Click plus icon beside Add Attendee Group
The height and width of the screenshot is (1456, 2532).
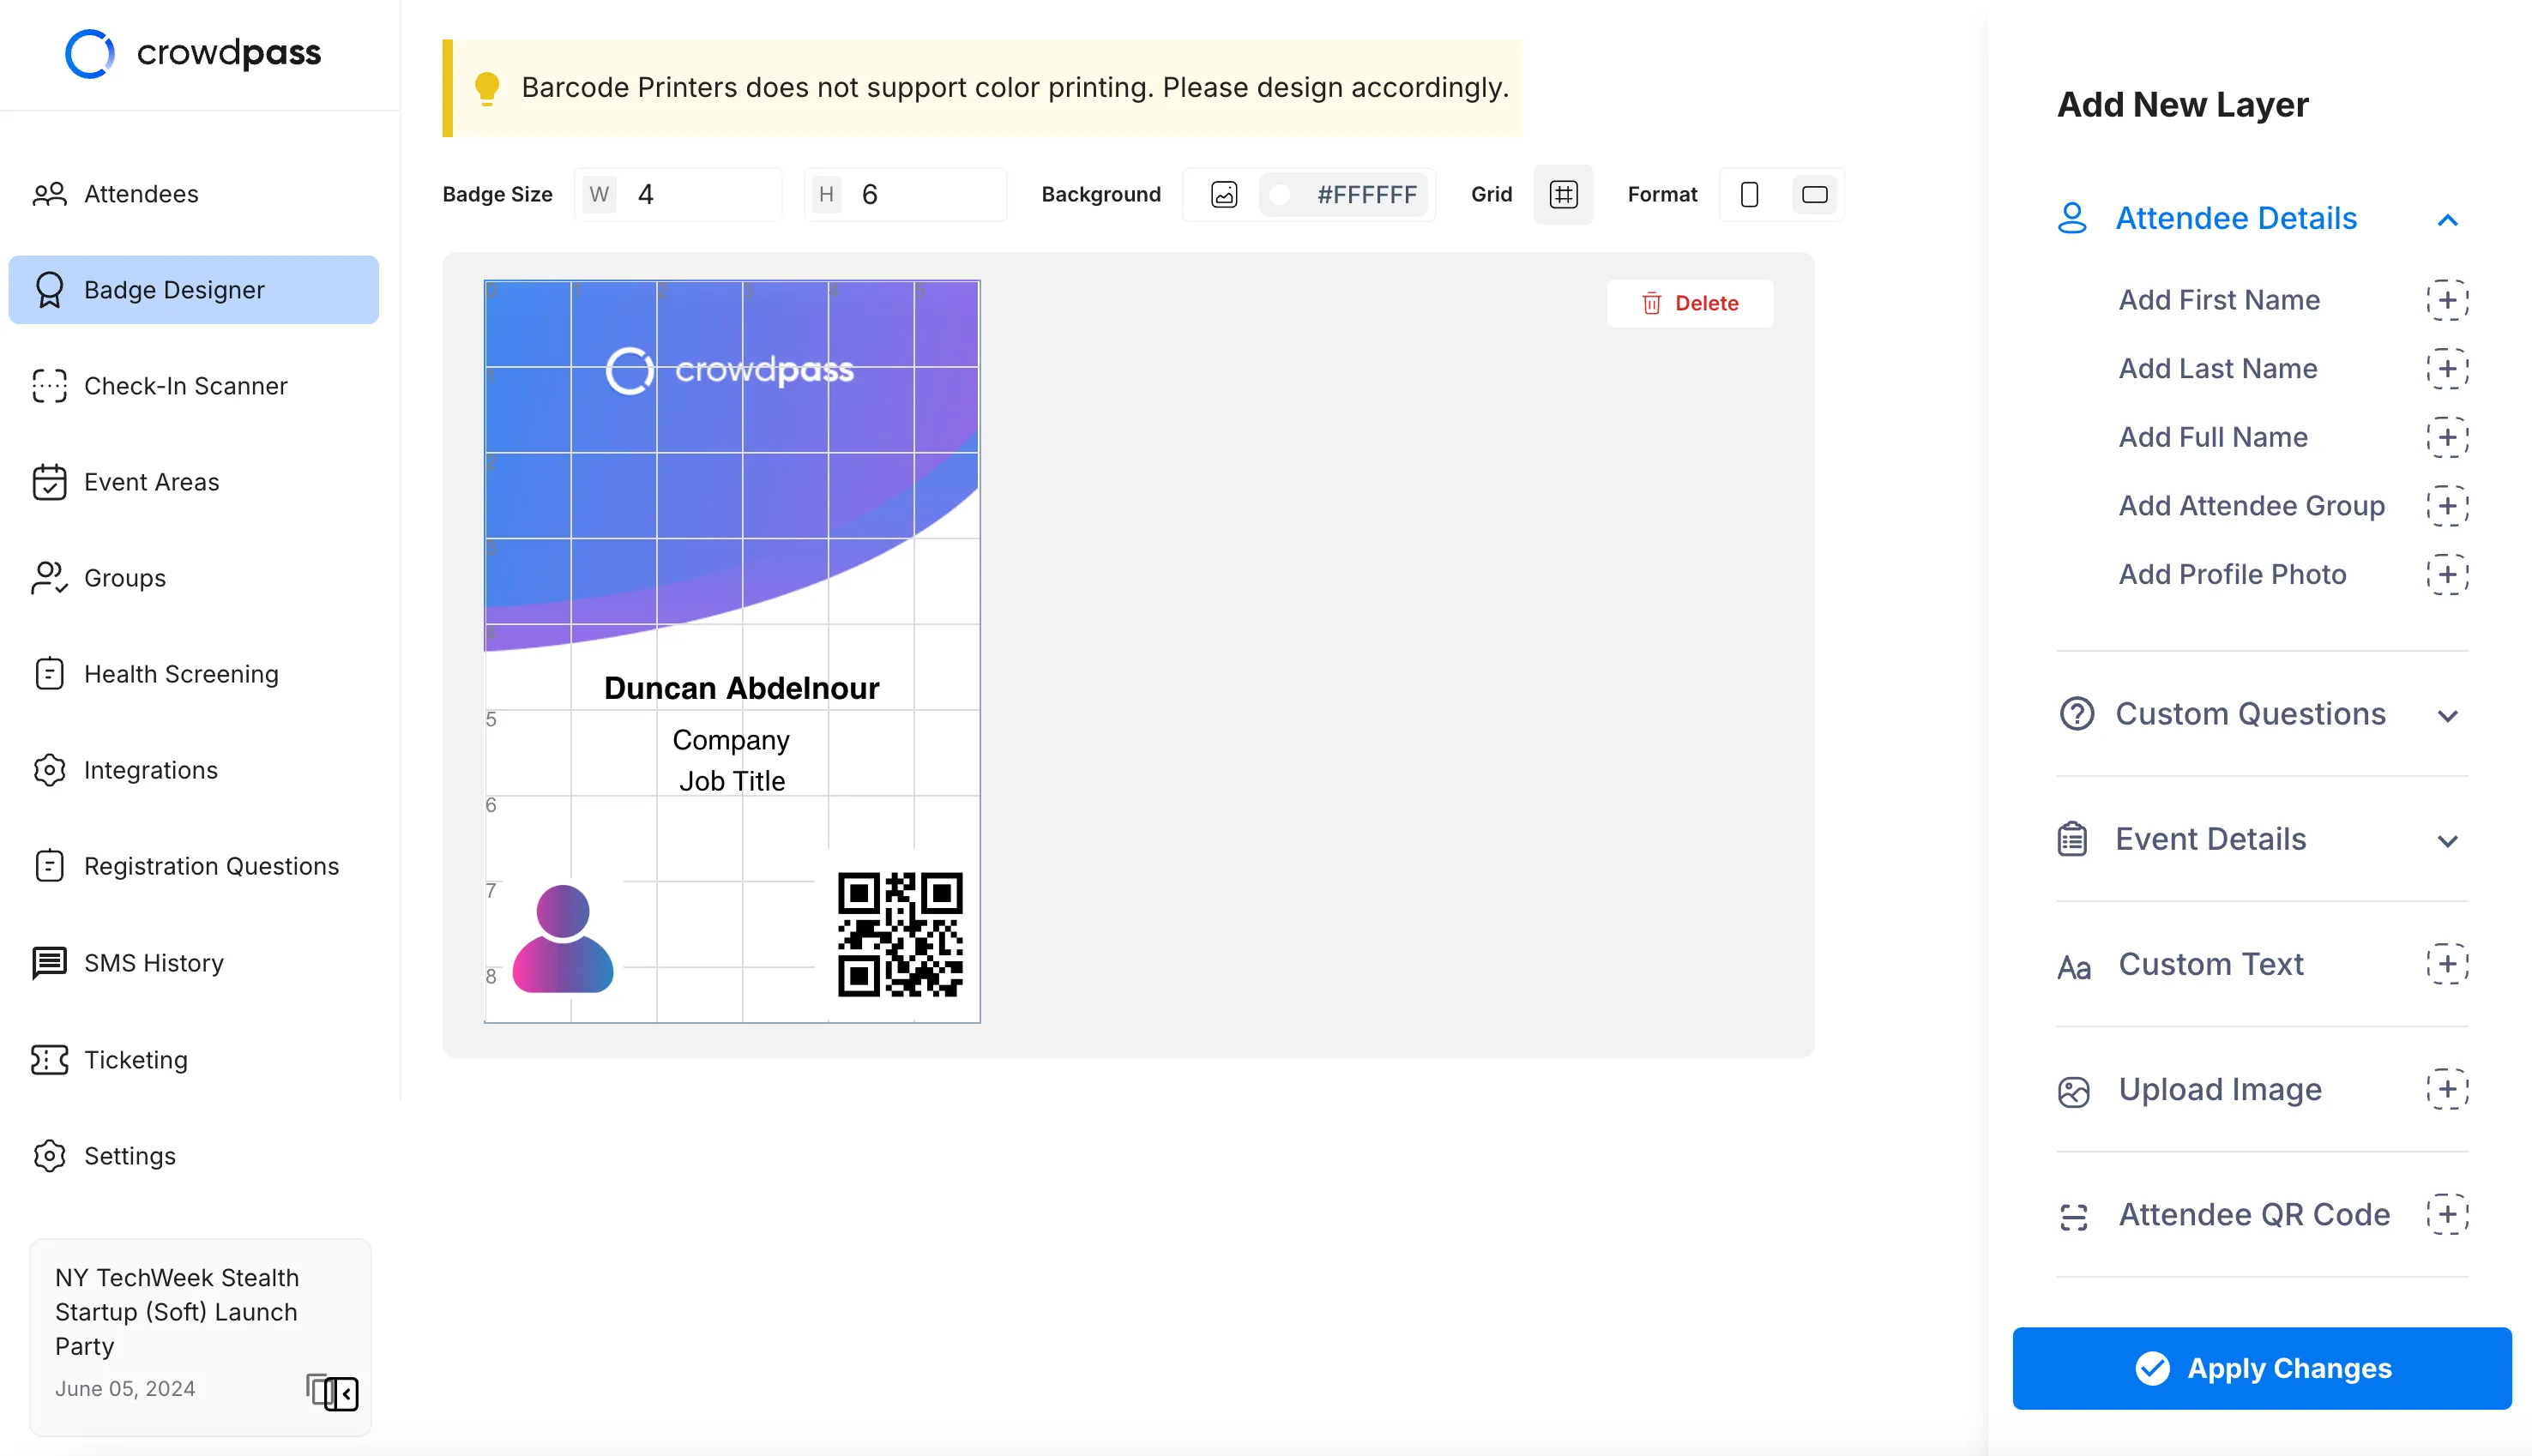click(2446, 506)
